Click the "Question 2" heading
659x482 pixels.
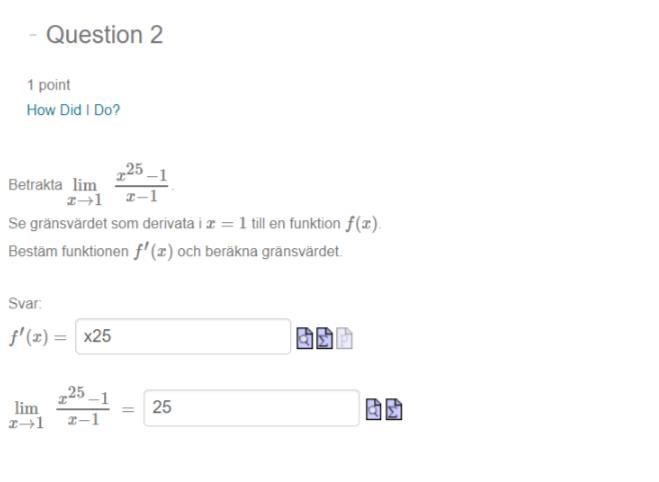[x=104, y=35]
